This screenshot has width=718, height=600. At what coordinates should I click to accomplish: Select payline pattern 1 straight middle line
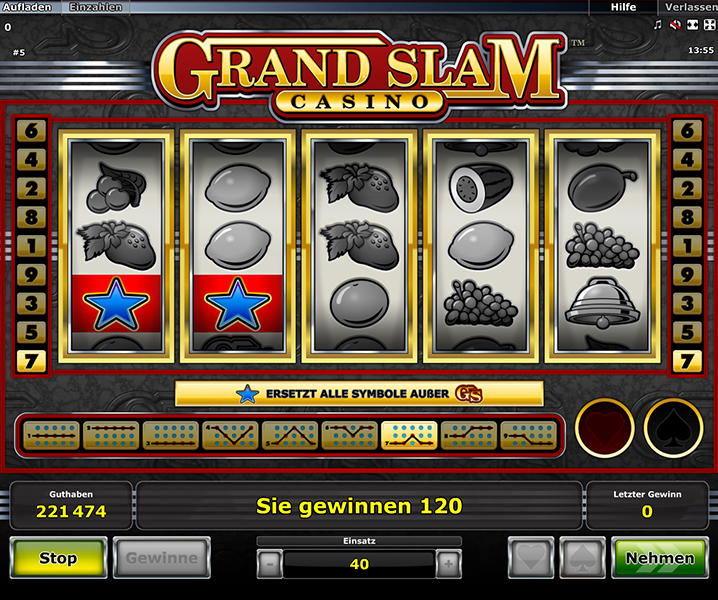51,435
